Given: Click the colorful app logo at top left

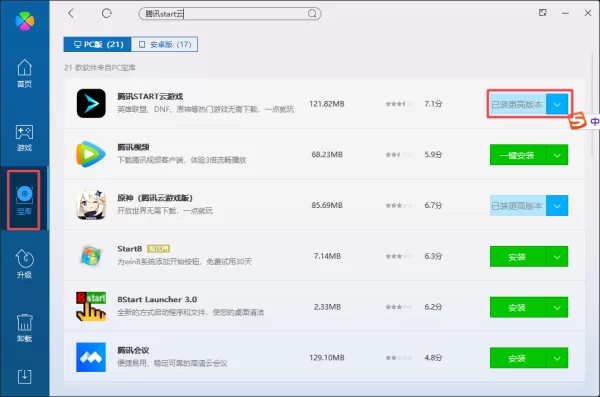Looking at the screenshot, I should [x=24, y=21].
